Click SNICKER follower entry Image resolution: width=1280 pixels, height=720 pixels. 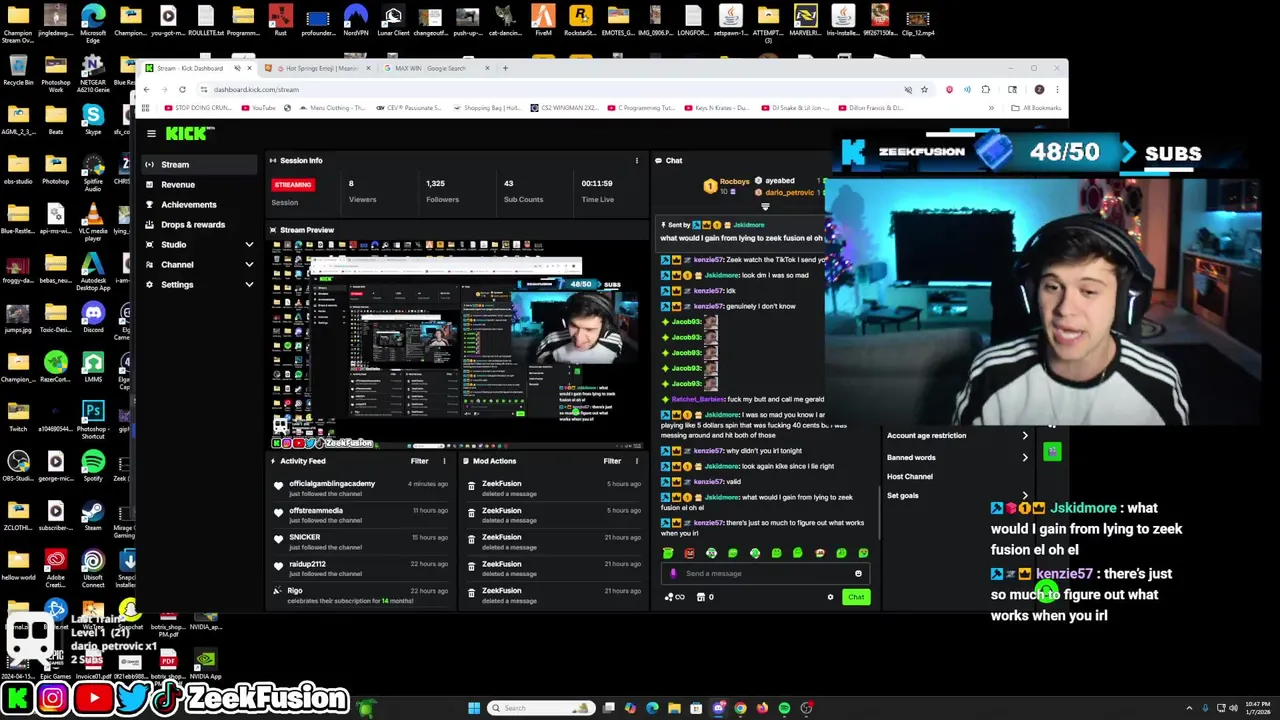tap(305, 538)
